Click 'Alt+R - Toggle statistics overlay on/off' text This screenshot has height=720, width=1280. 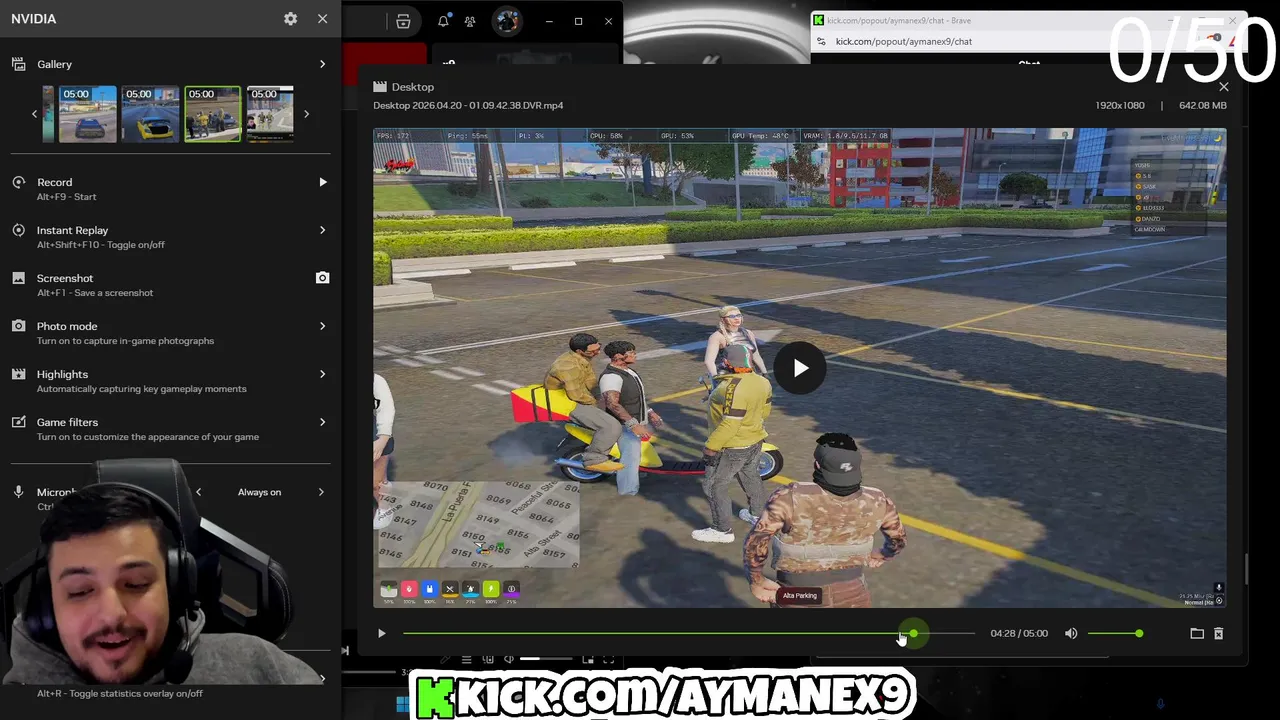point(120,693)
